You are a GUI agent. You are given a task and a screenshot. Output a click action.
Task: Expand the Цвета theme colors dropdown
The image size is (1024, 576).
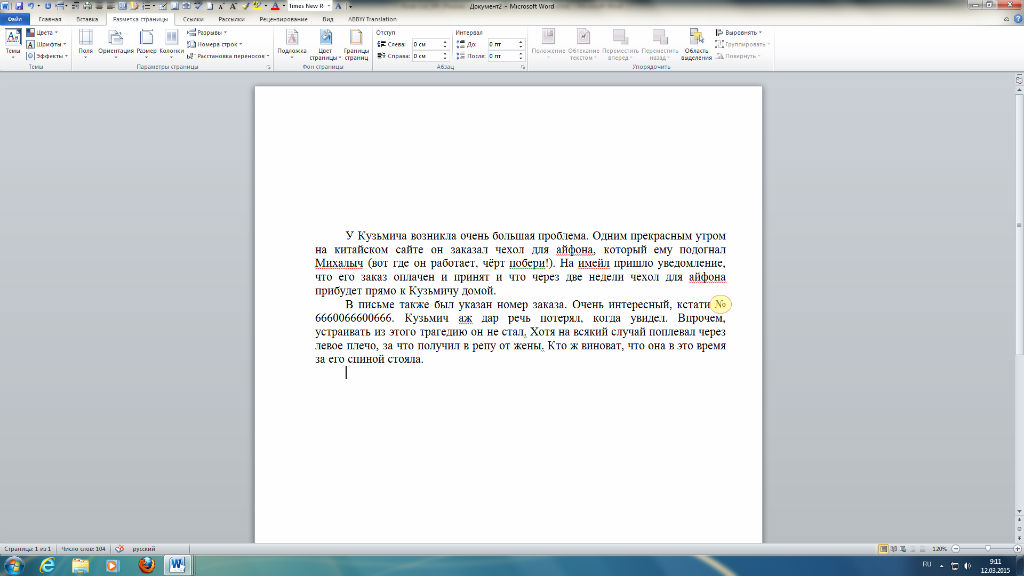[x=42, y=33]
